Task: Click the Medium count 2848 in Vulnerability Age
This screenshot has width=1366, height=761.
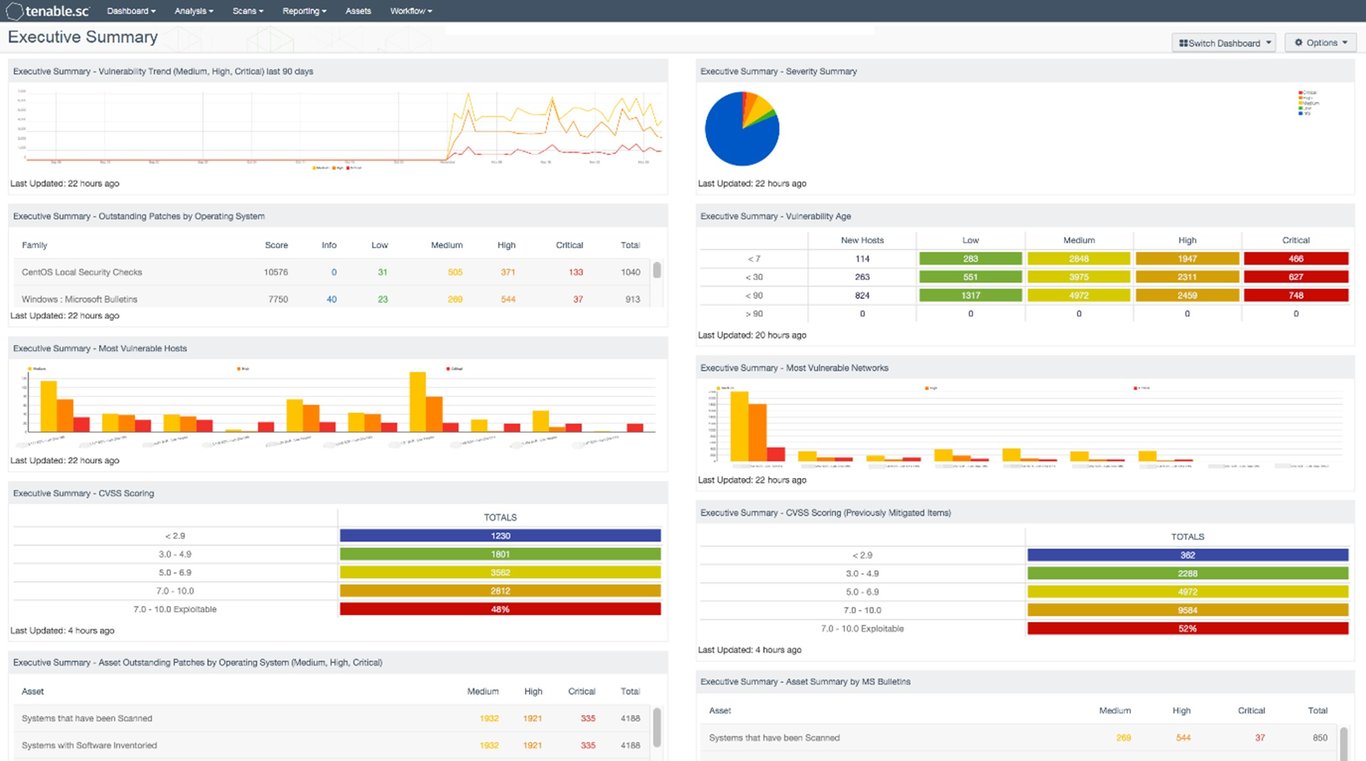Action: 1079,258
